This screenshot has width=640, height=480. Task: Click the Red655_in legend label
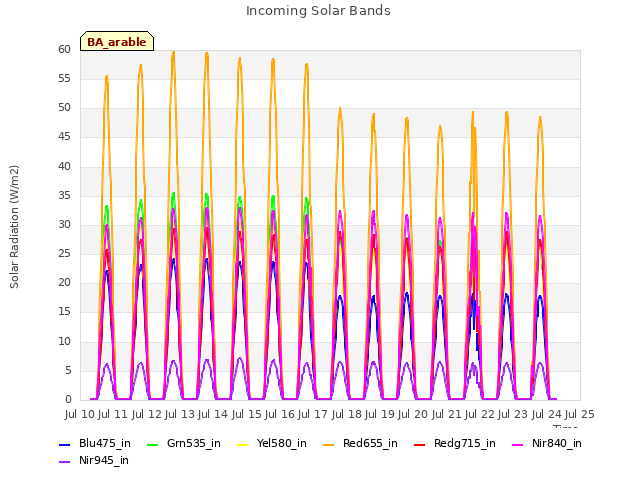coord(370,443)
